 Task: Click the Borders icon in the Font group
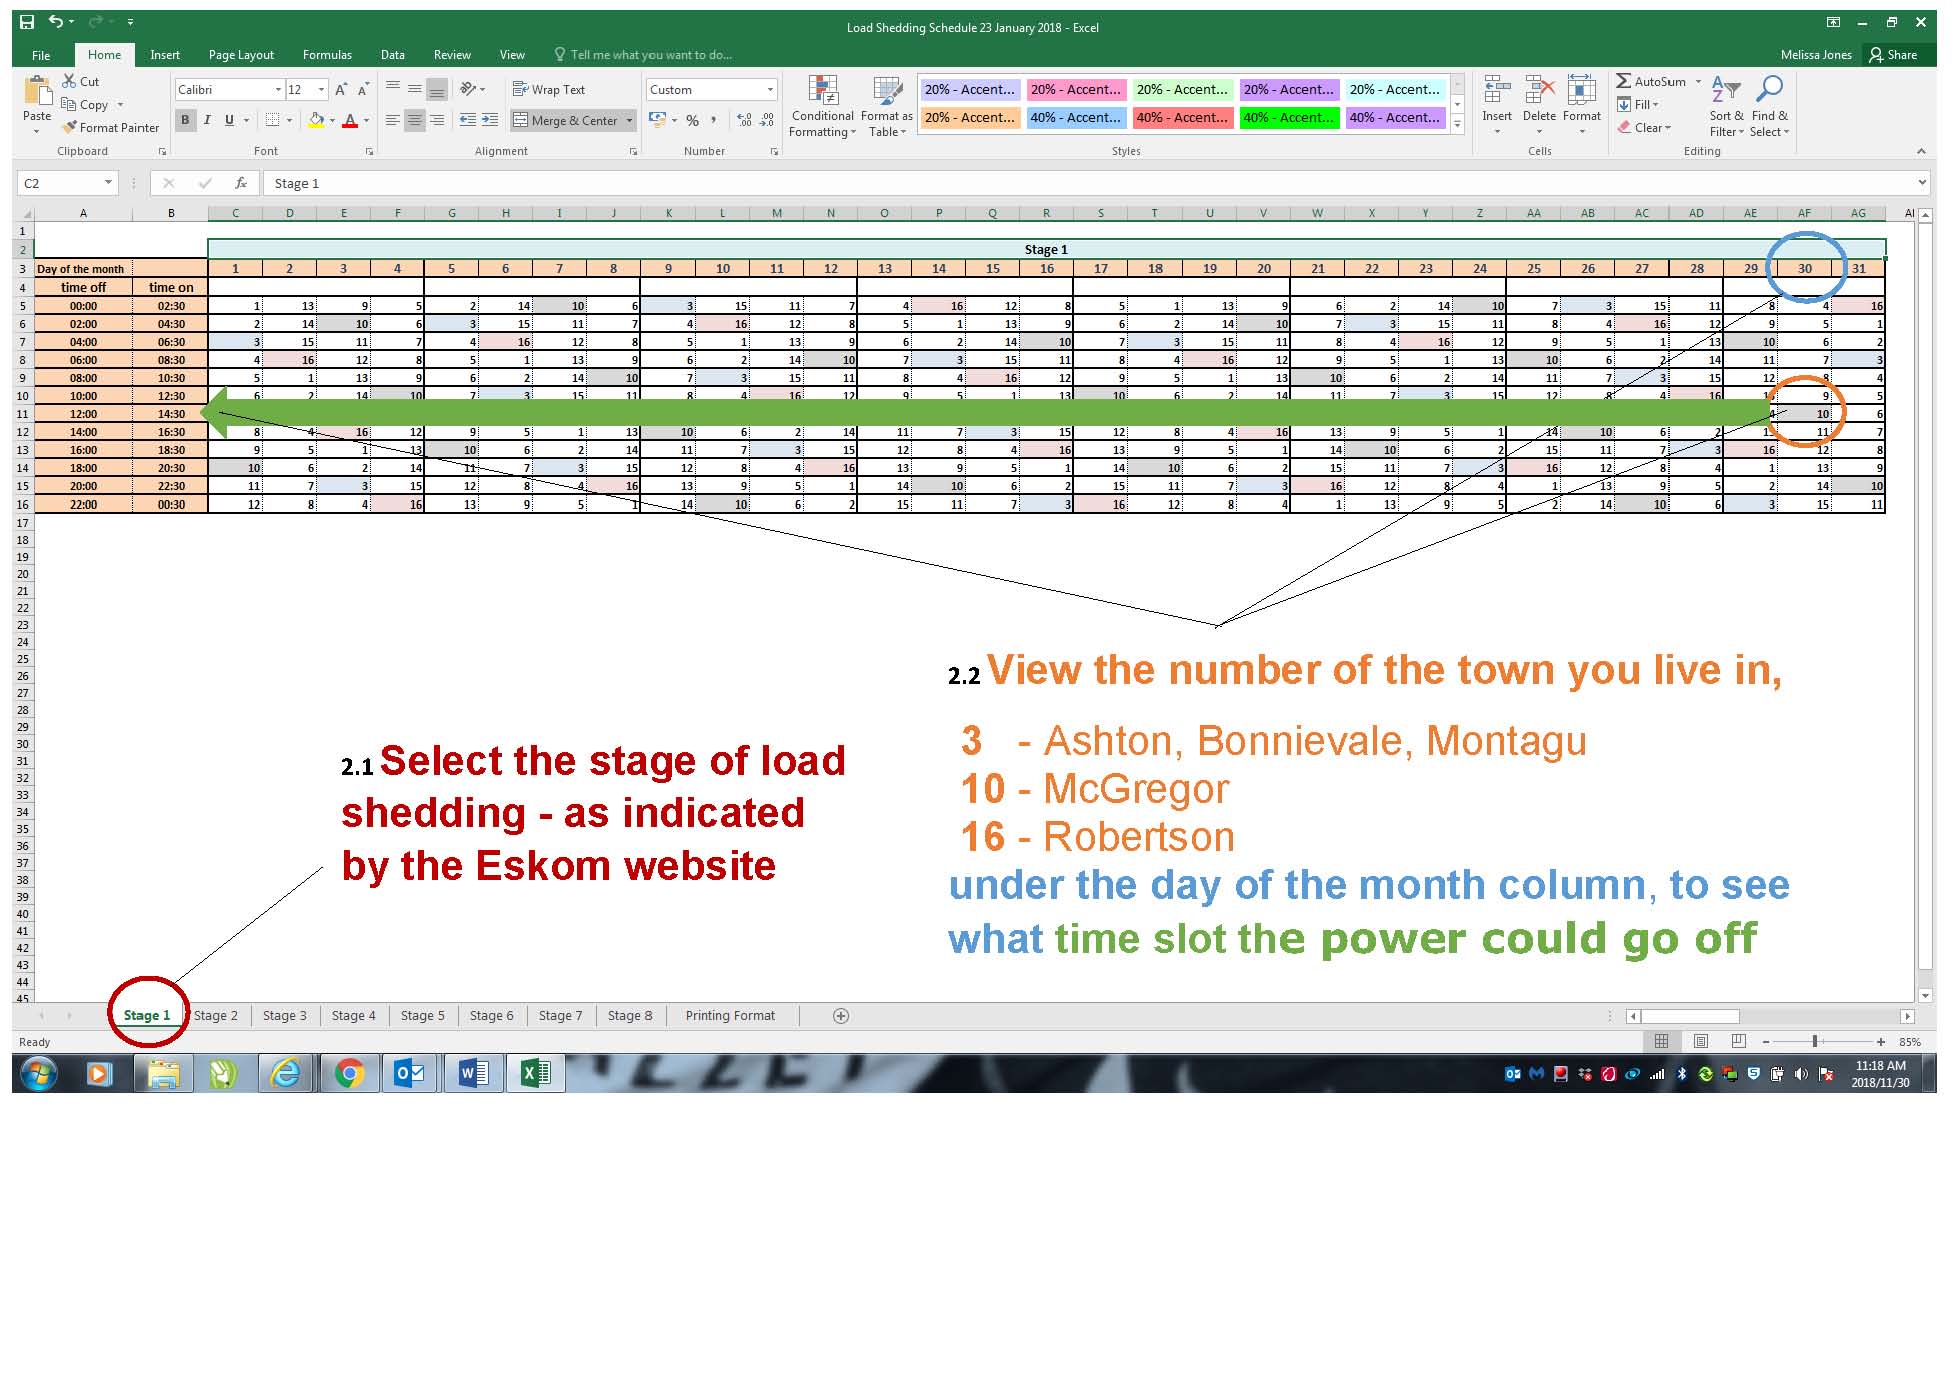pyautogui.click(x=272, y=120)
